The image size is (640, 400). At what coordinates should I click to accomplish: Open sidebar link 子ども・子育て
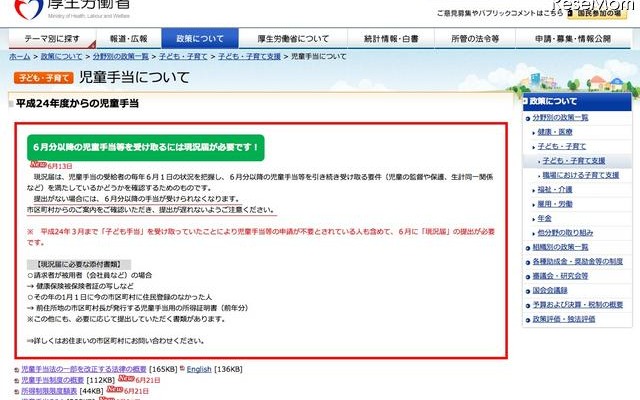pyautogui.click(x=562, y=146)
